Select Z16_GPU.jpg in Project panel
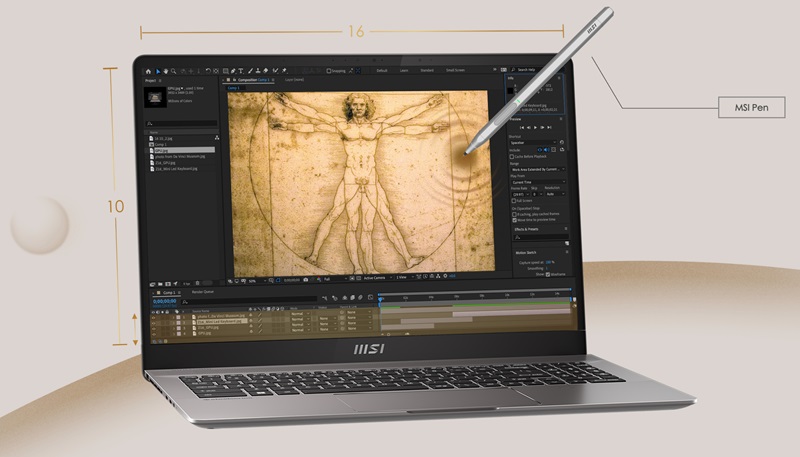The width and height of the screenshot is (800, 457). 165,163
